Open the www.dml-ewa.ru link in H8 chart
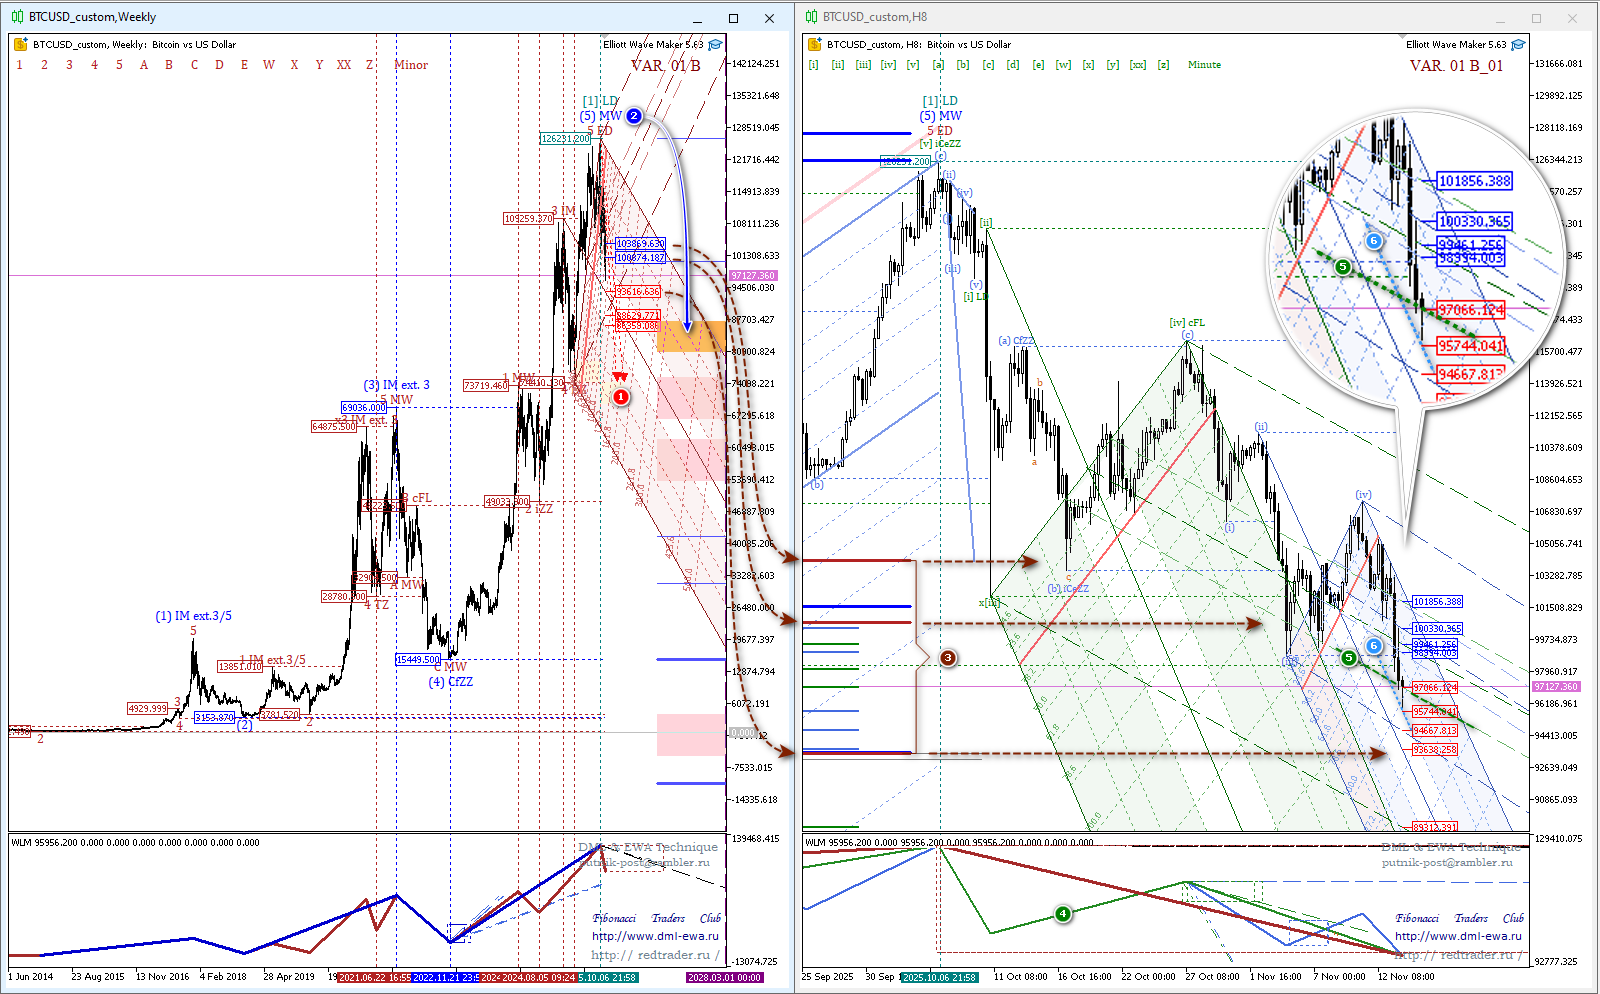The image size is (1600, 994). point(1458,936)
